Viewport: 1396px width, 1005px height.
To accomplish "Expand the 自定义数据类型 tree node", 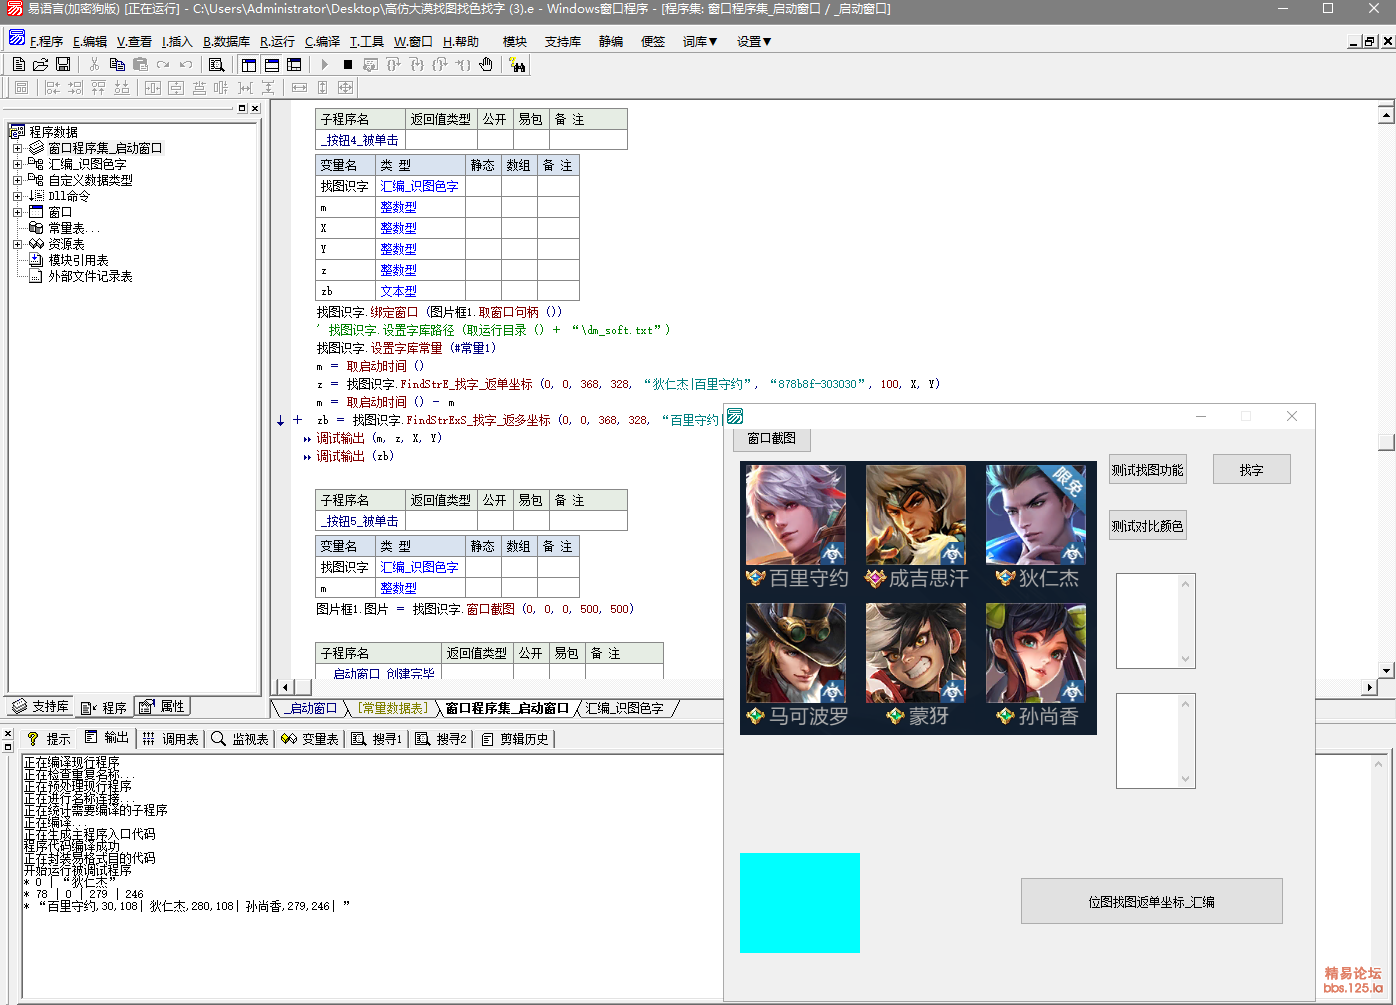I will point(17,180).
